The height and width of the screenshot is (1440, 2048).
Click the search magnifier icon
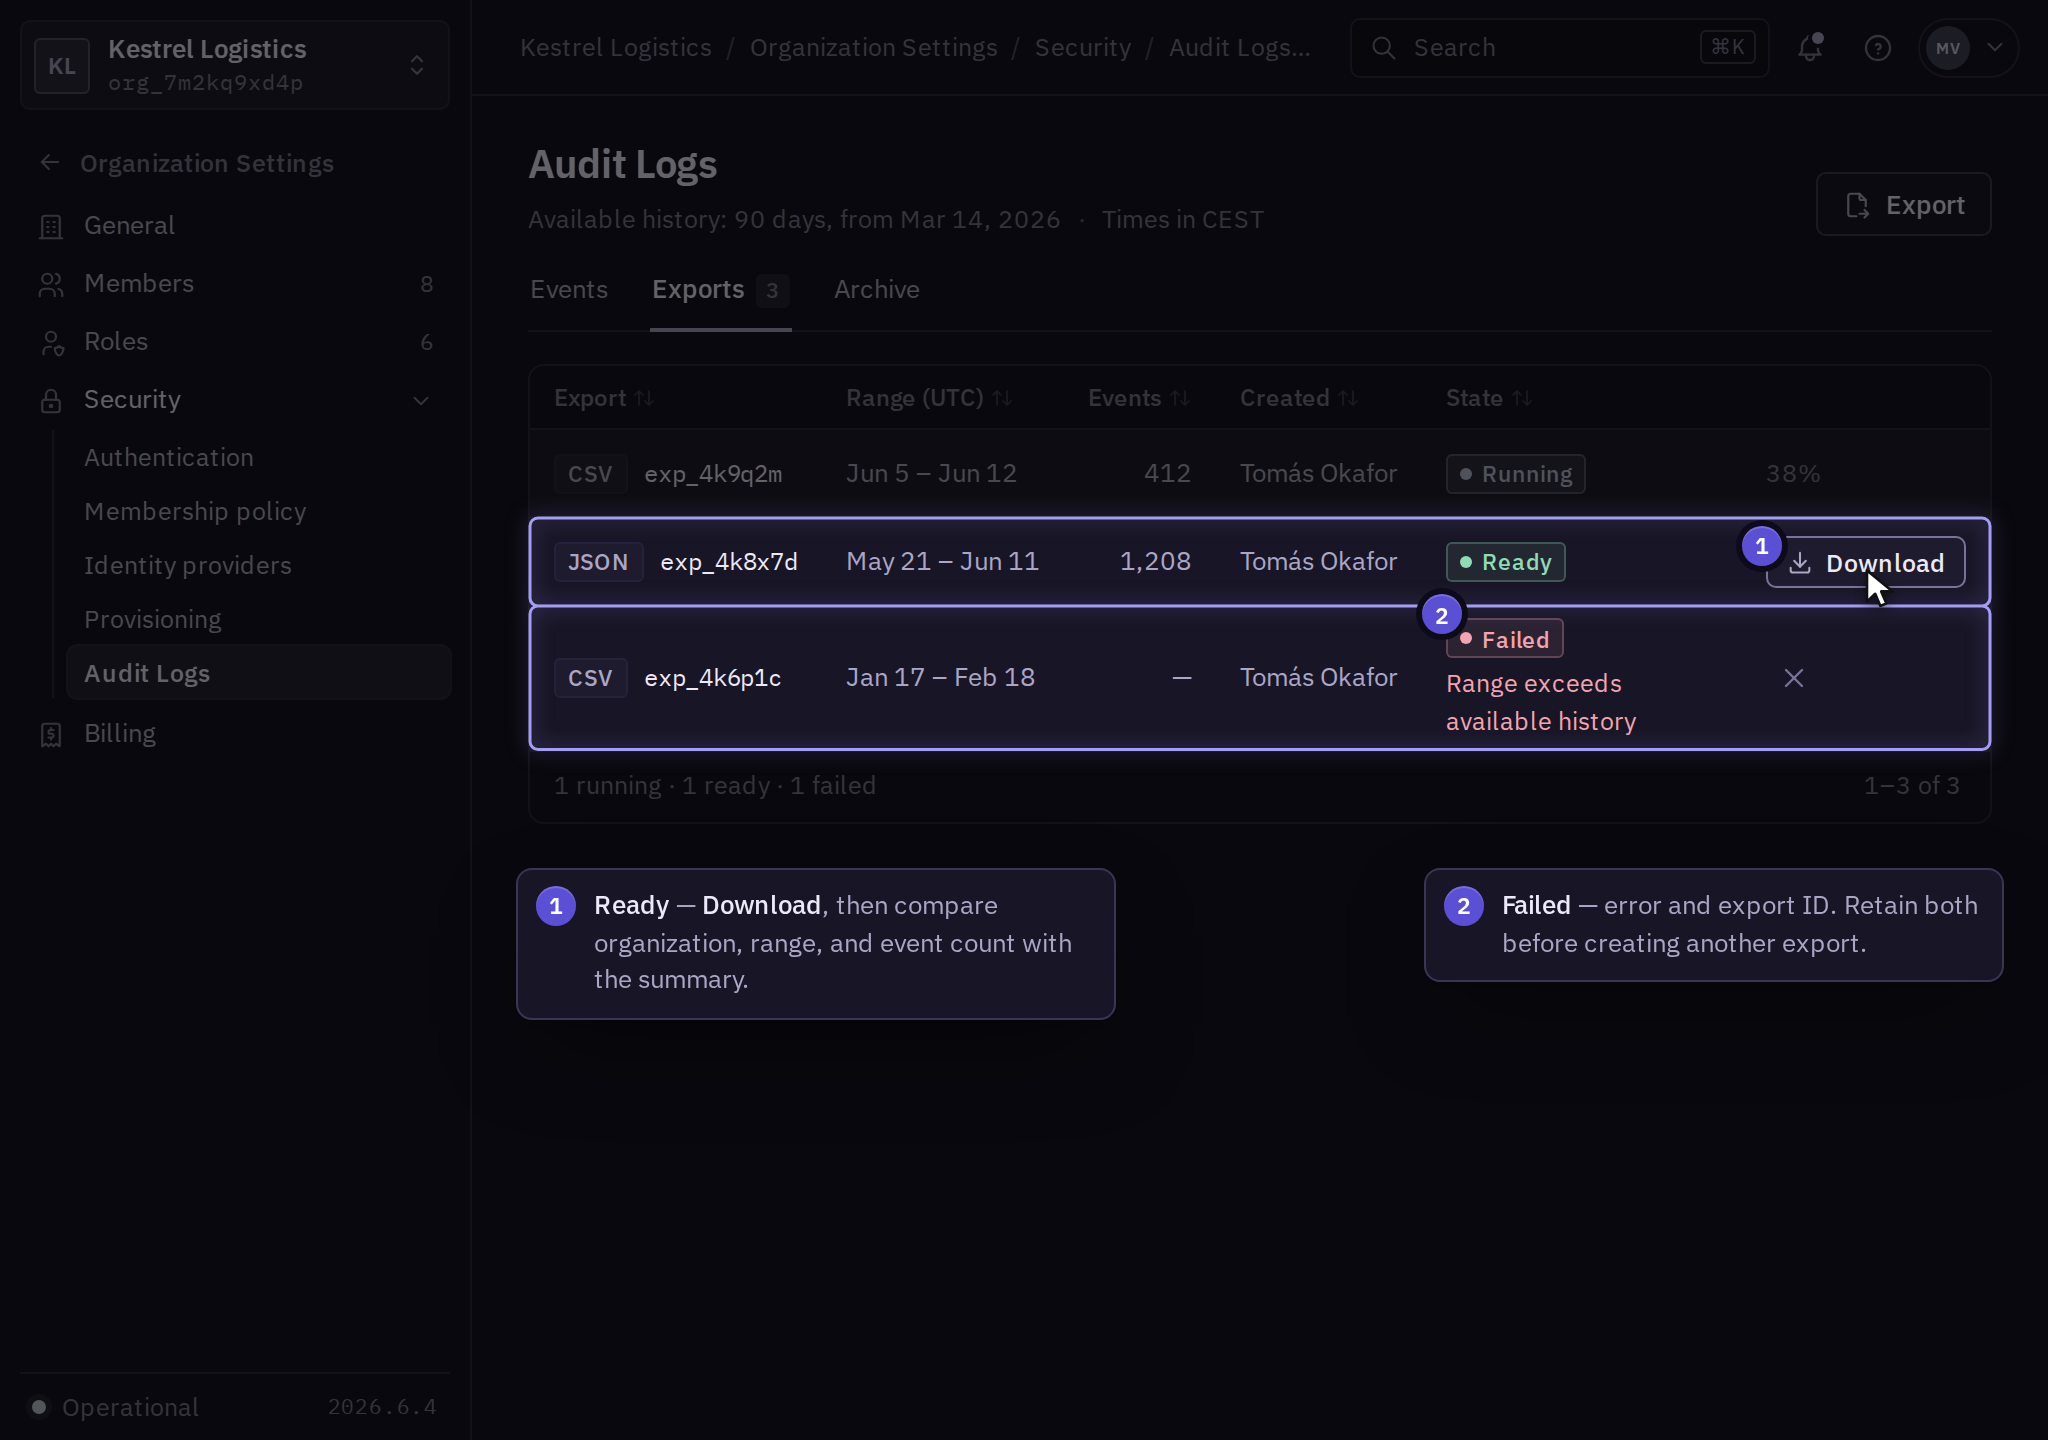tap(1384, 48)
